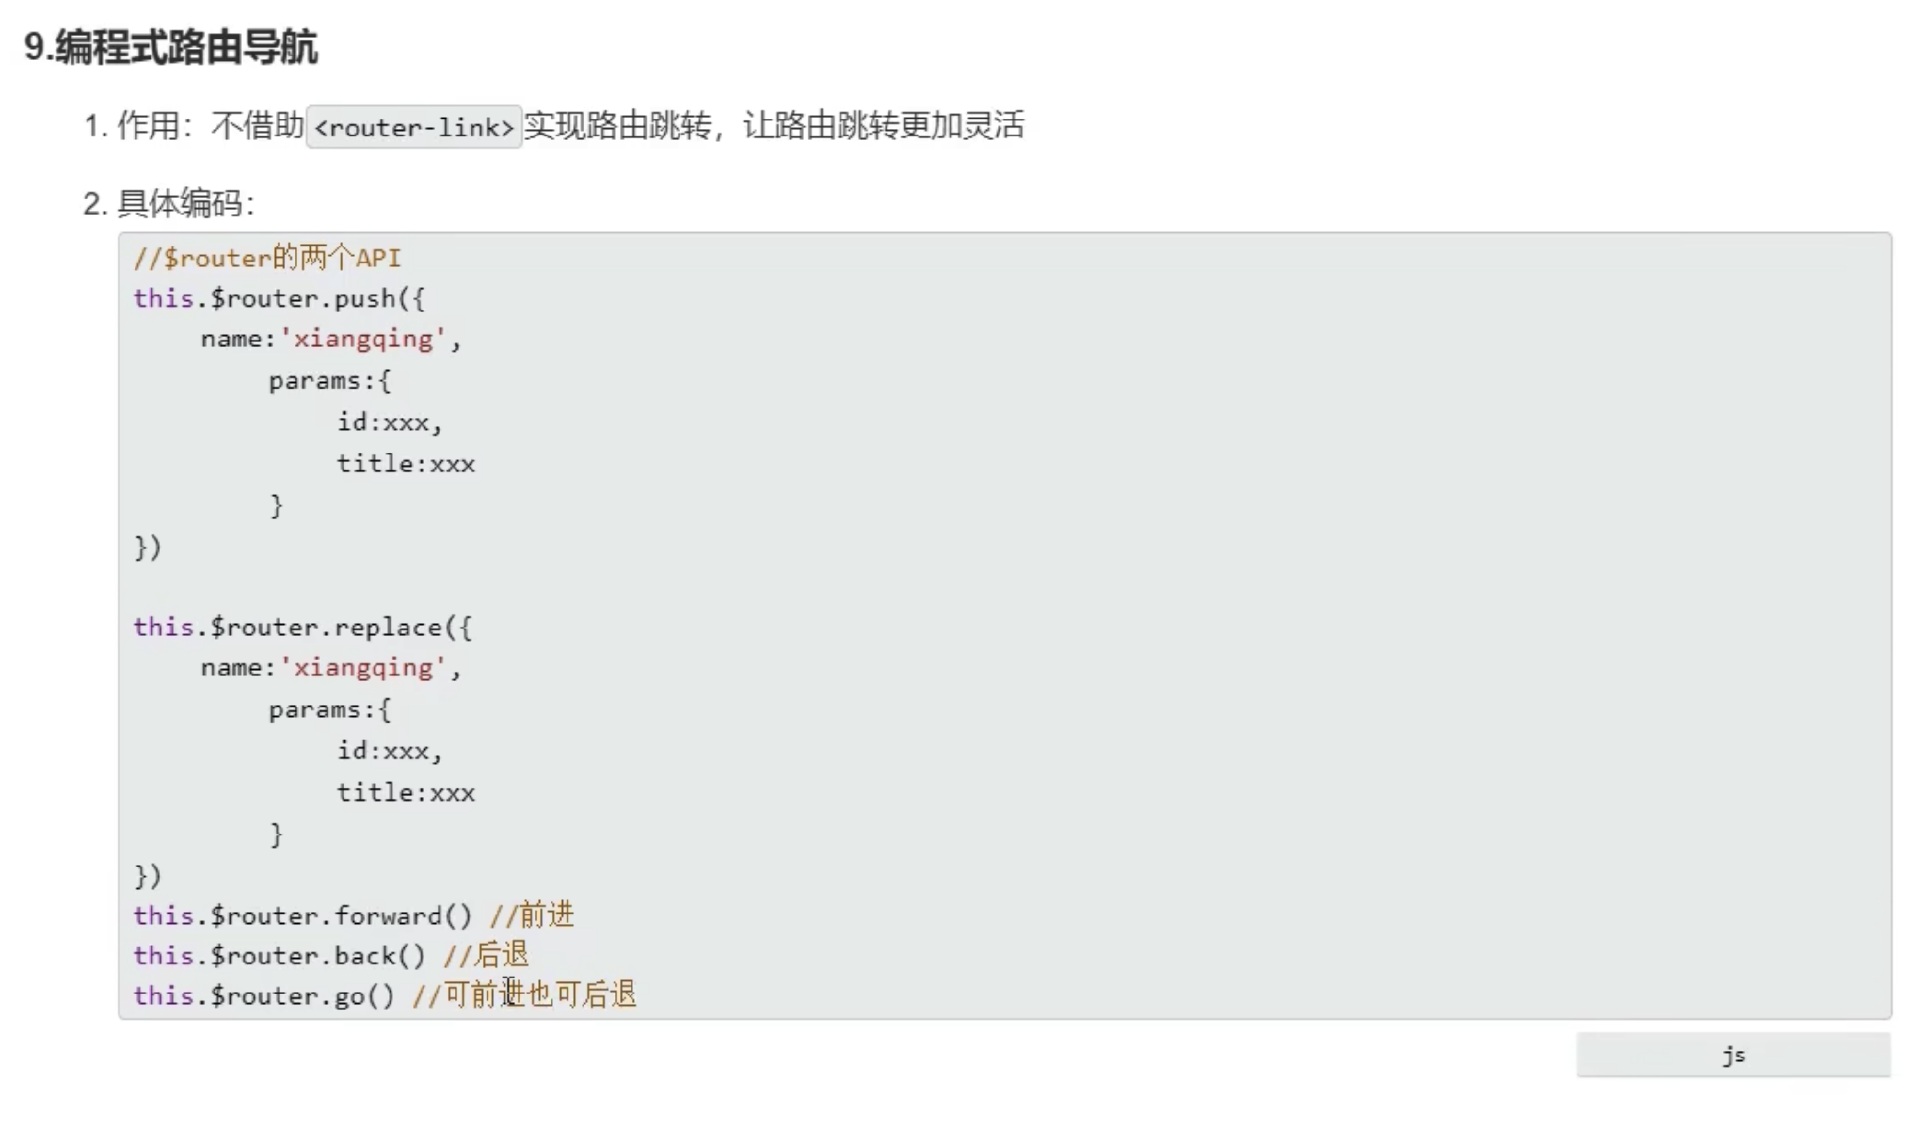Viewport: 1920px width, 1129px height.
Task: Click params:{ line inside the push call
Action: (x=329, y=381)
